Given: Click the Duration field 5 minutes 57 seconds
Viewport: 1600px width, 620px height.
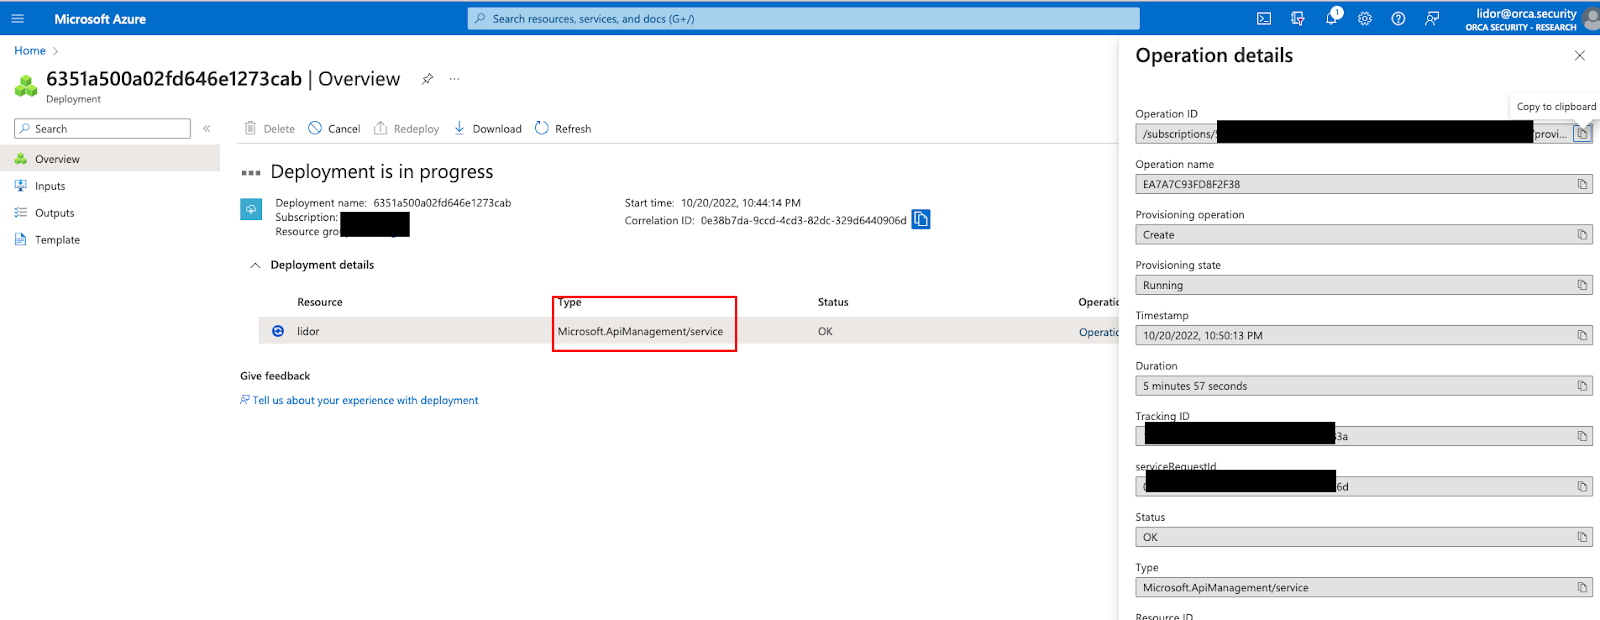Looking at the screenshot, I should (1364, 386).
